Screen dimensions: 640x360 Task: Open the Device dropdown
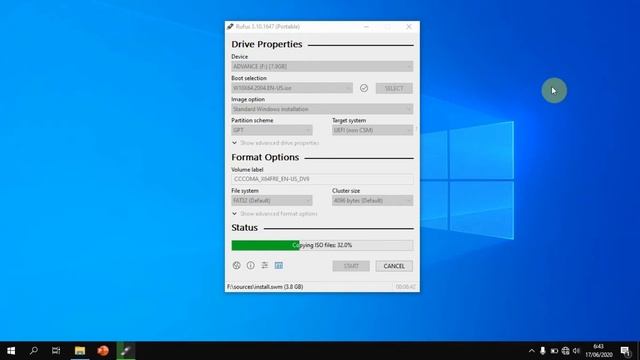click(322, 66)
